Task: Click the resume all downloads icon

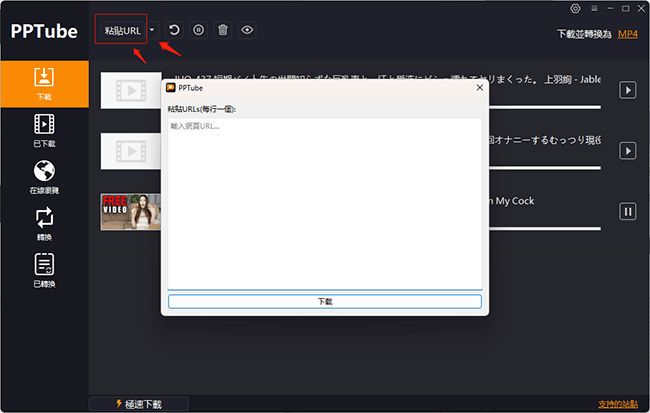Action: (174, 30)
